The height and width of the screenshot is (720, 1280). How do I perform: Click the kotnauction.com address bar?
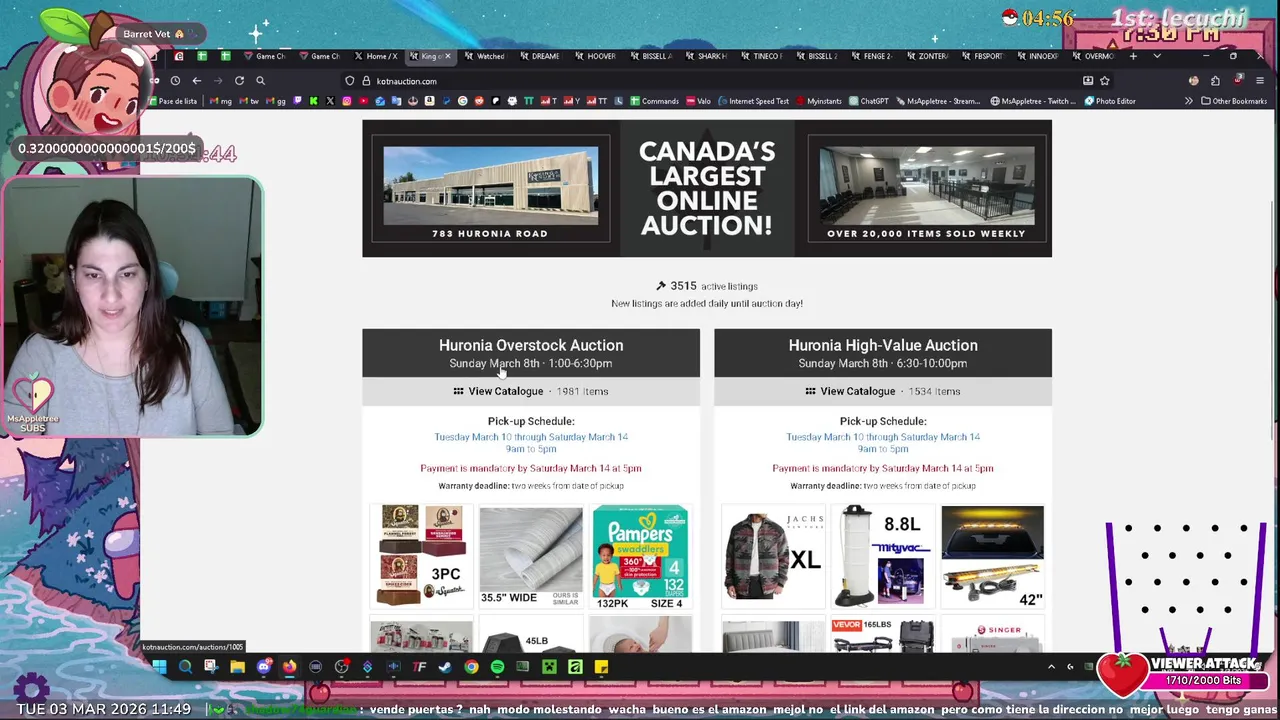pos(720,81)
